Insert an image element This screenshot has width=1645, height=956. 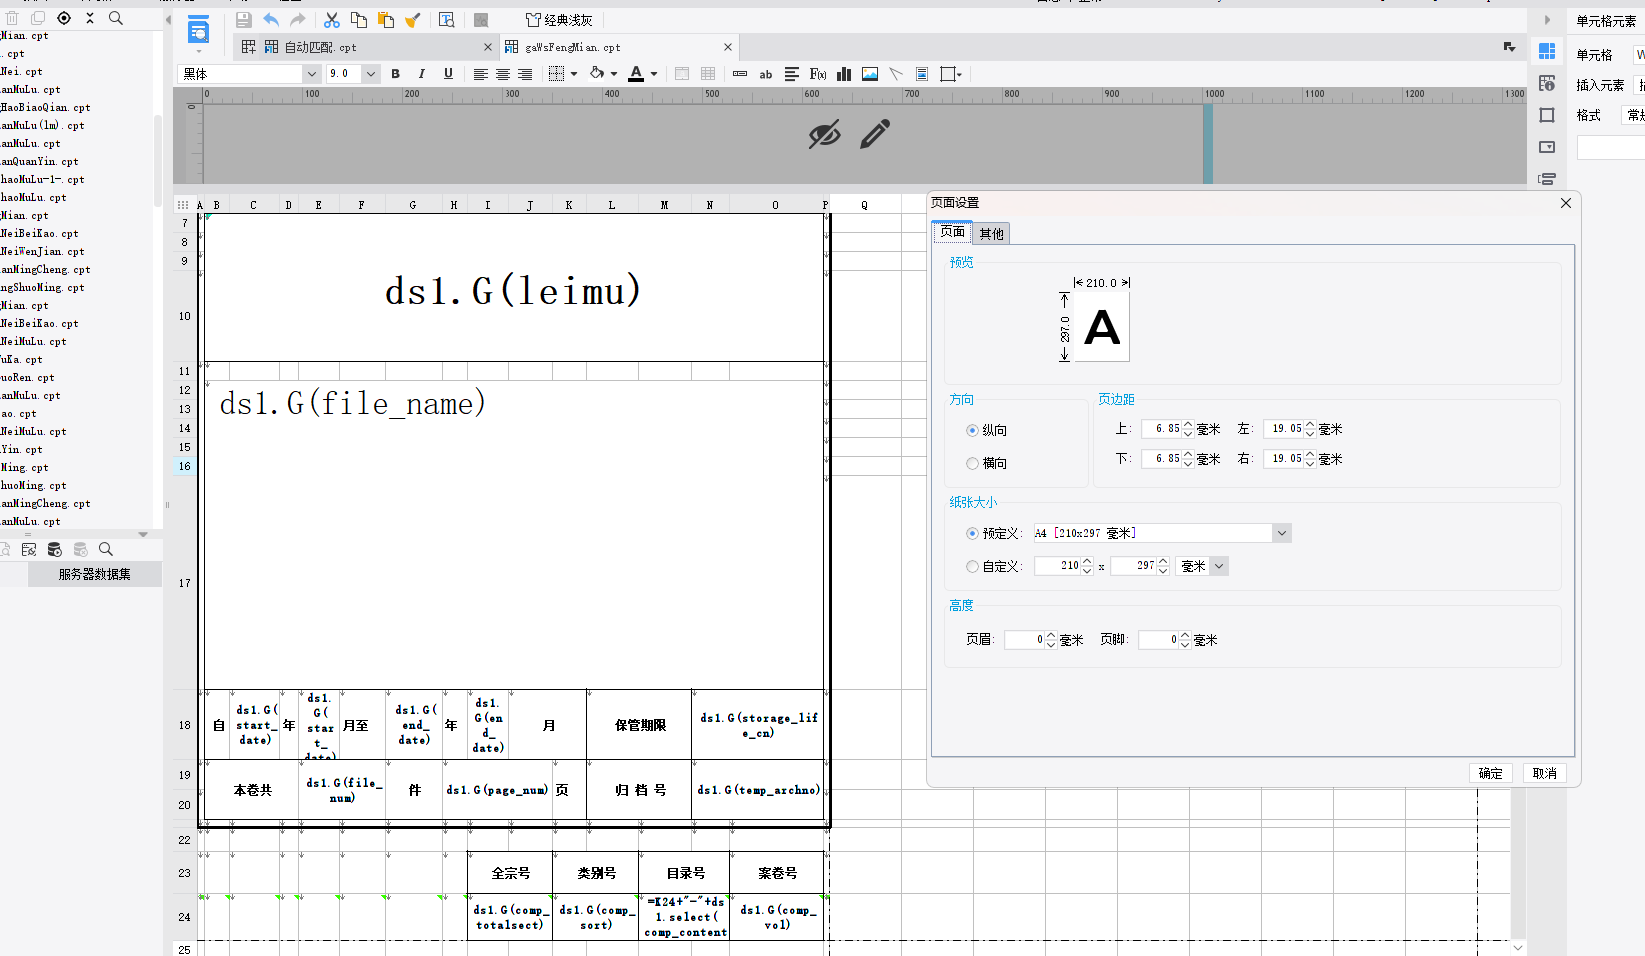coord(870,74)
